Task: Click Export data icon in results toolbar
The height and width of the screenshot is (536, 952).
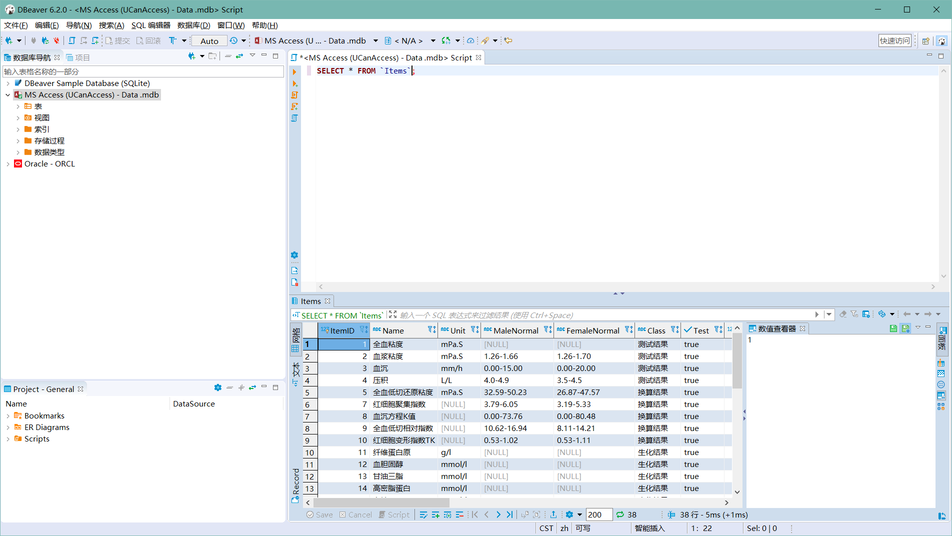Action: (x=553, y=515)
